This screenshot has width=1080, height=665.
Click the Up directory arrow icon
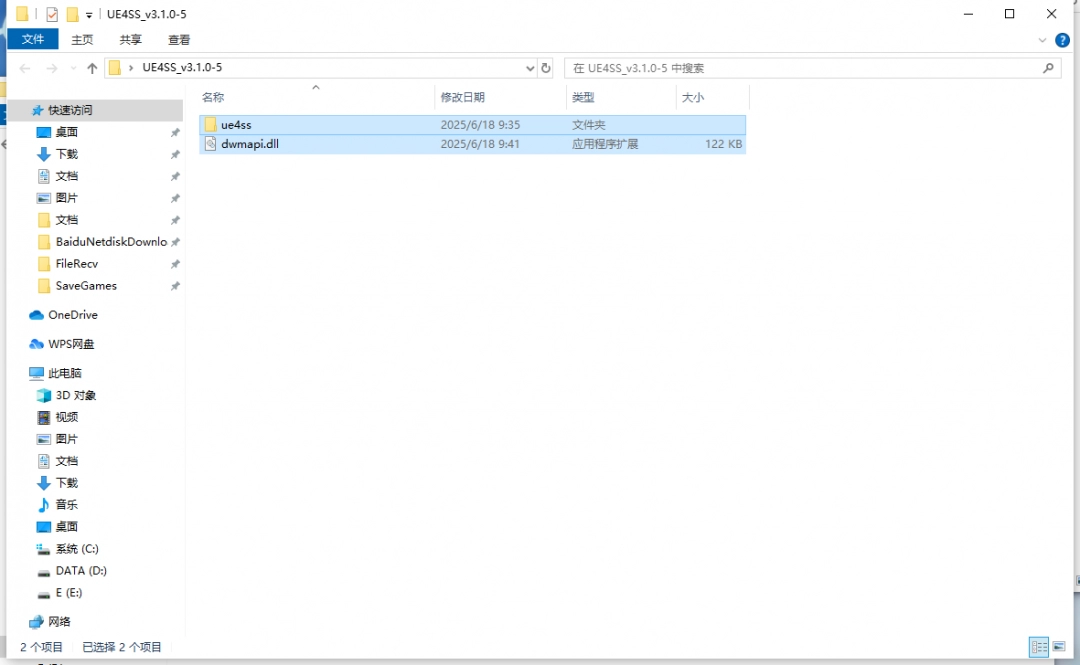(x=92, y=68)
